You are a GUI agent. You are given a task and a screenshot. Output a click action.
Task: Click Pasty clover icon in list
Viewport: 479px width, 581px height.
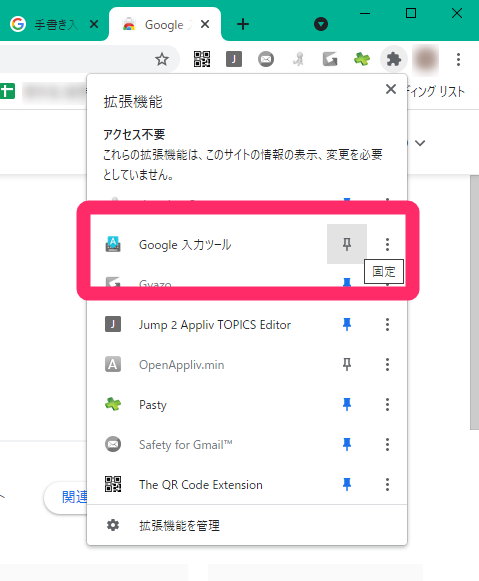coord(113,404)
